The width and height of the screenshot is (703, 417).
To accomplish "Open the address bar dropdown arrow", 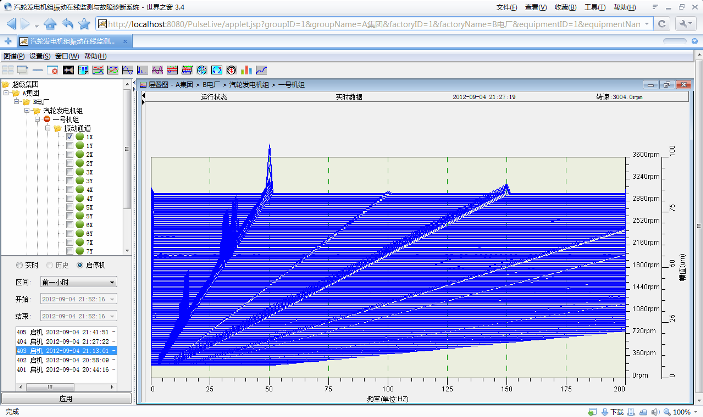I will [x=647, y=24].
